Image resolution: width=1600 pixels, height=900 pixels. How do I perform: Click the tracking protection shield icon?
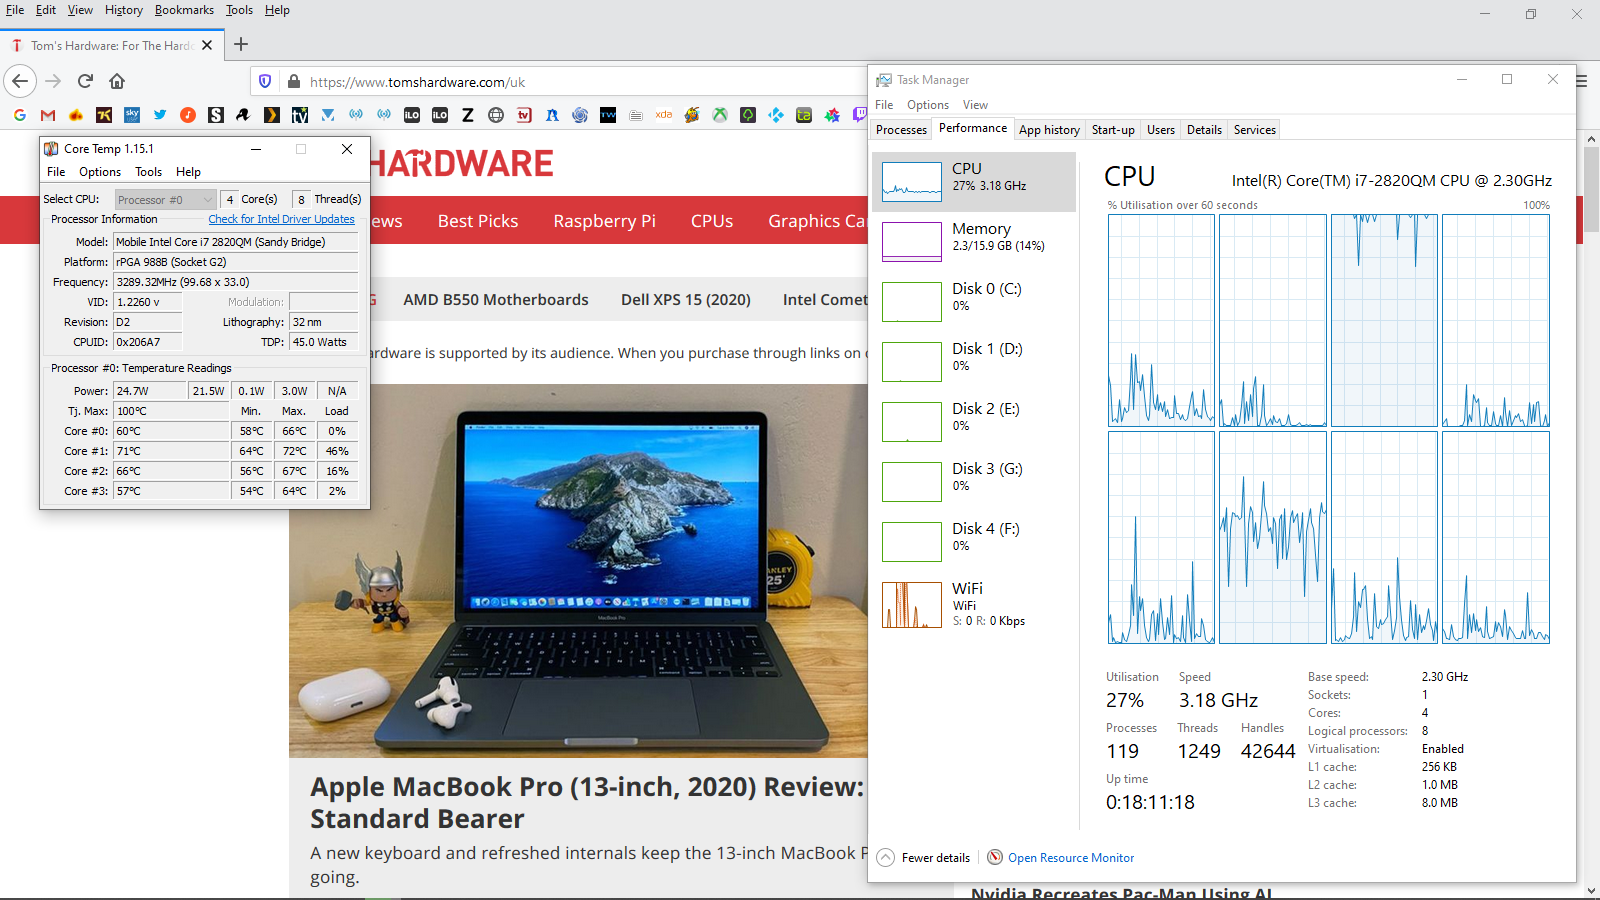[265, 81]
